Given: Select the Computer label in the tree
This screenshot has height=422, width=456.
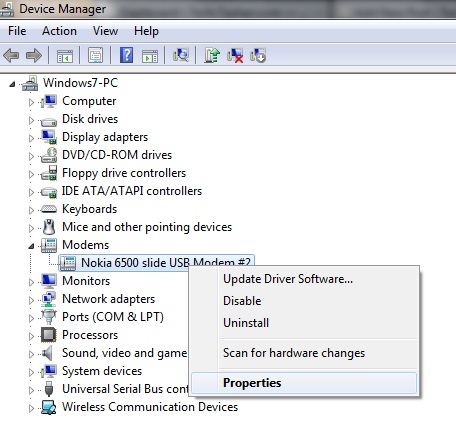Looking at the screenshot, I should [x=89, y=101].
